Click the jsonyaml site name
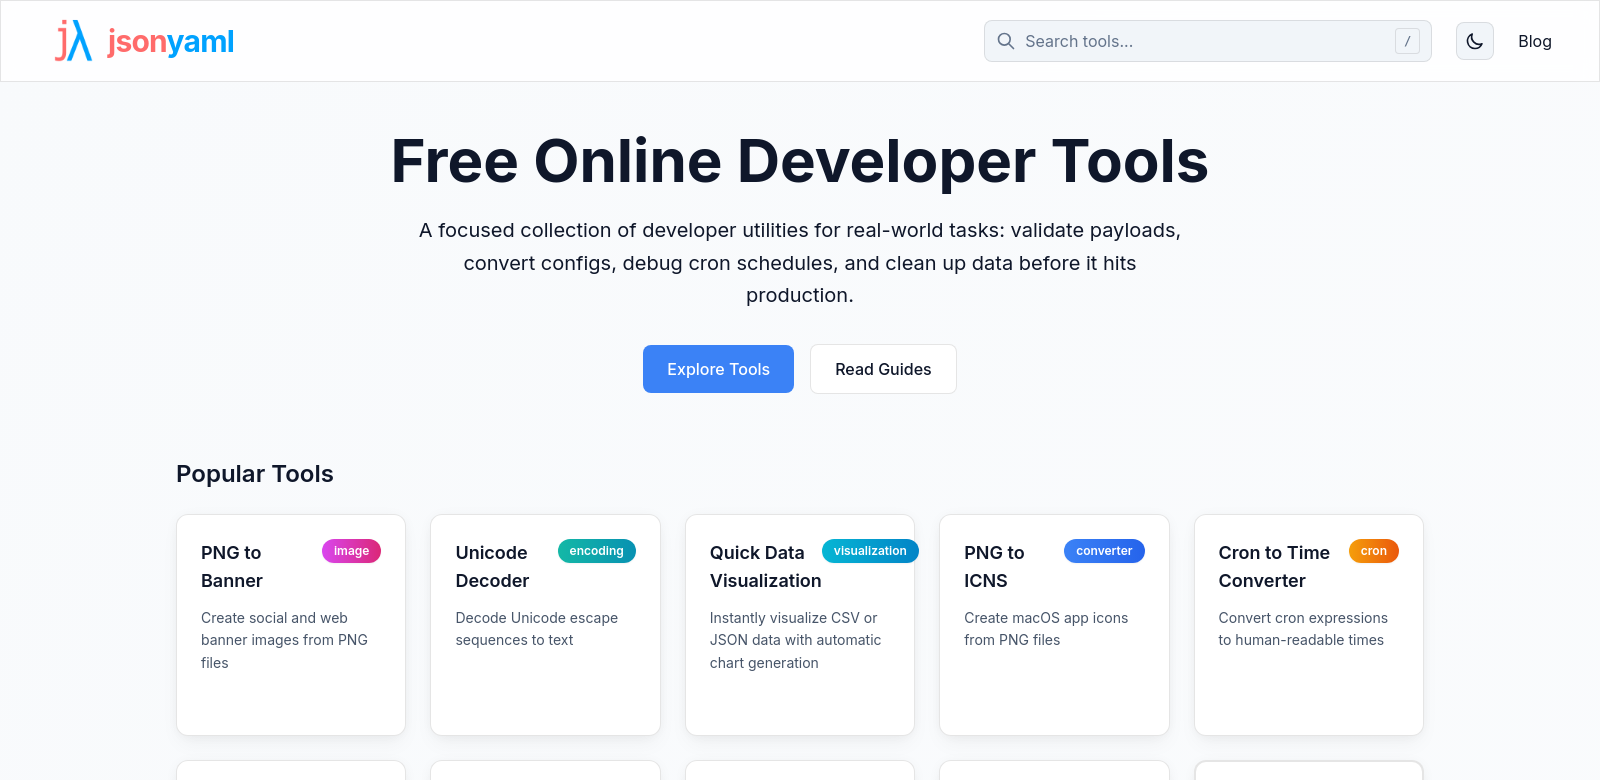 [171, 41]
